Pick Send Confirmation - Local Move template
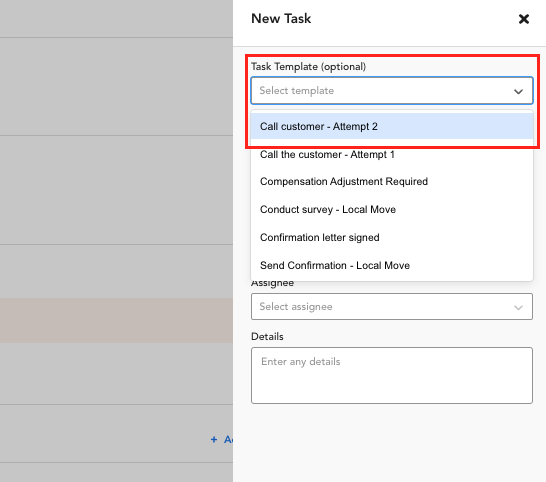 pyautogui.click(x=392, y=265)
